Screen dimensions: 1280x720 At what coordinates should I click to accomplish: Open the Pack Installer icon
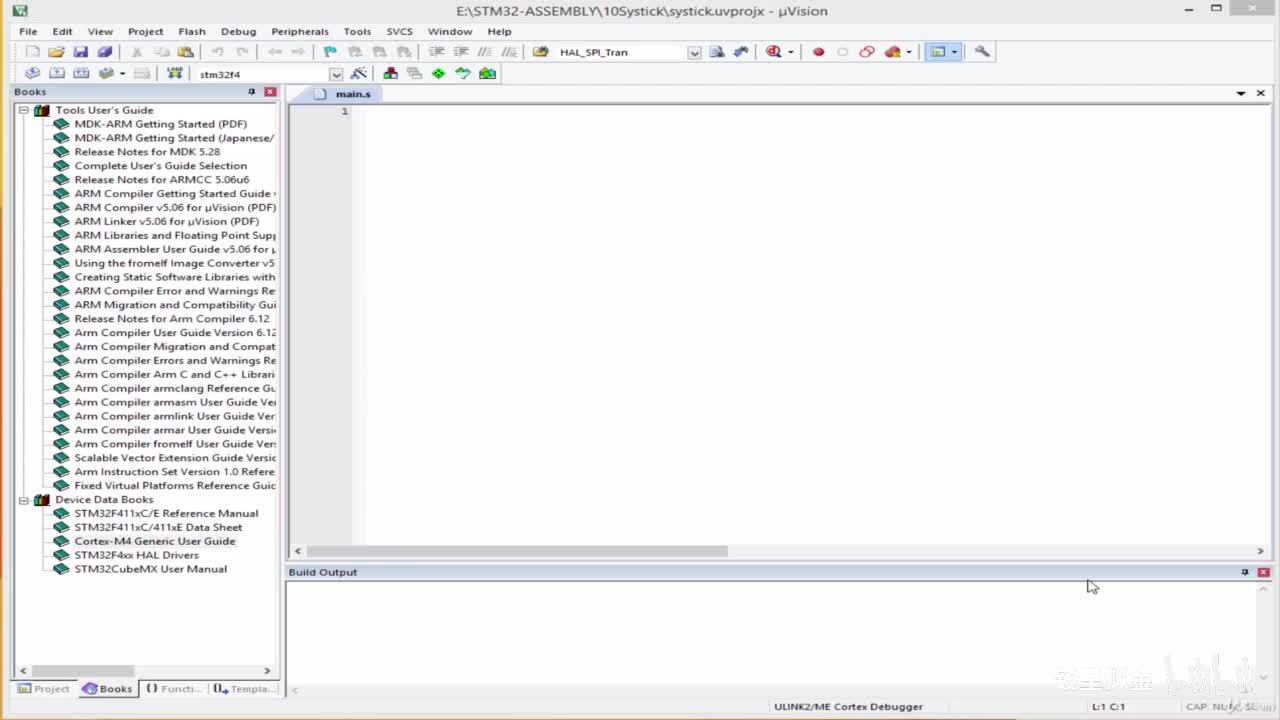click(487, 74)
